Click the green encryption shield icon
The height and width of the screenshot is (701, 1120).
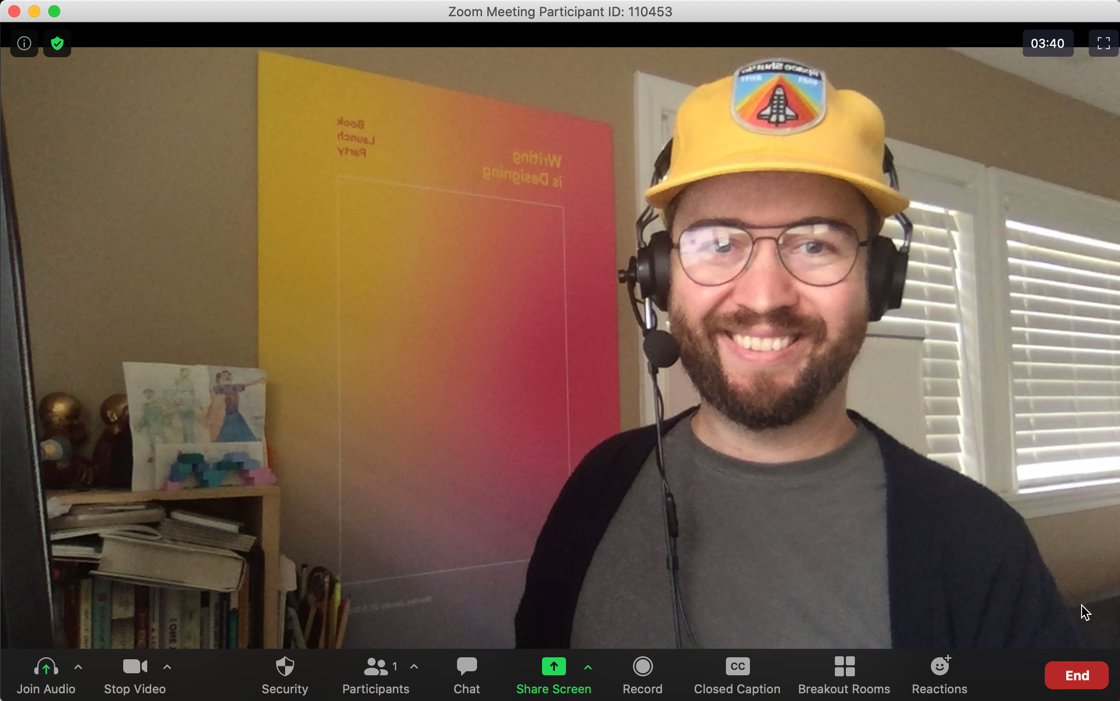coord(57,44)
